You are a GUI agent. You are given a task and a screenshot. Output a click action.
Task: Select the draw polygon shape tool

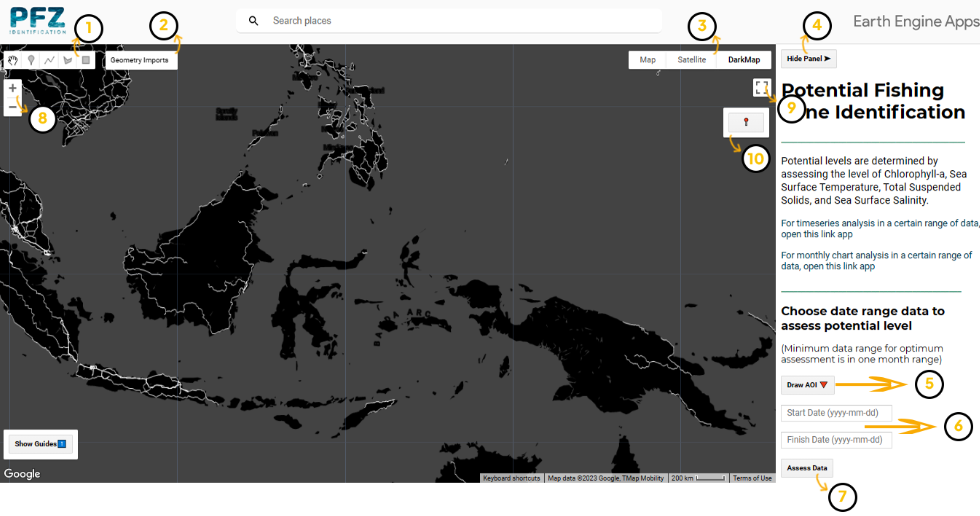pos(68,60)
